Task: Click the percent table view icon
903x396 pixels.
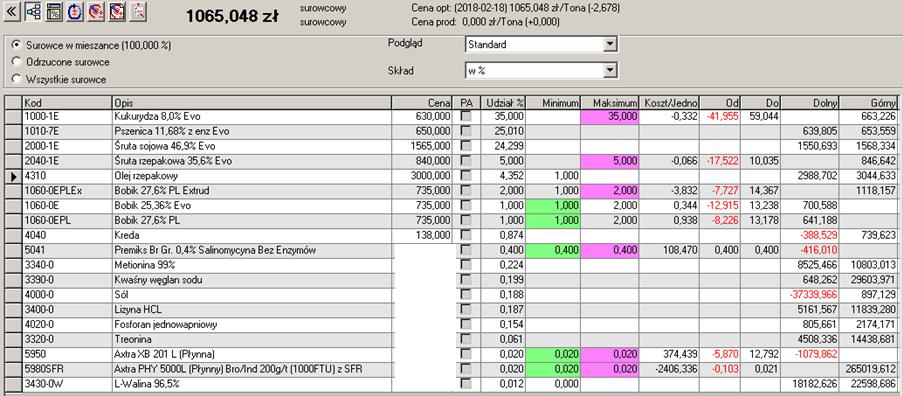Action: pos(55,11)
